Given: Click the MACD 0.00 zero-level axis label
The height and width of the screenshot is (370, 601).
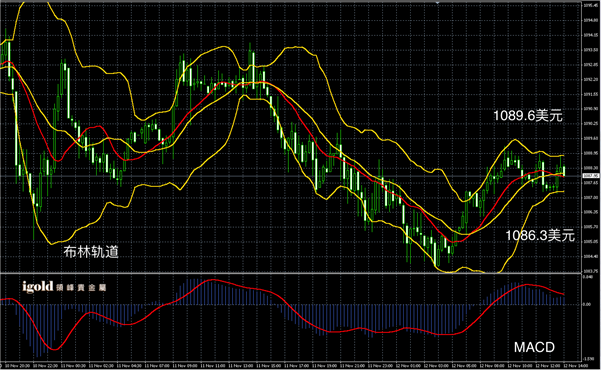Looking at the screenshot, I should coord(587,304).
